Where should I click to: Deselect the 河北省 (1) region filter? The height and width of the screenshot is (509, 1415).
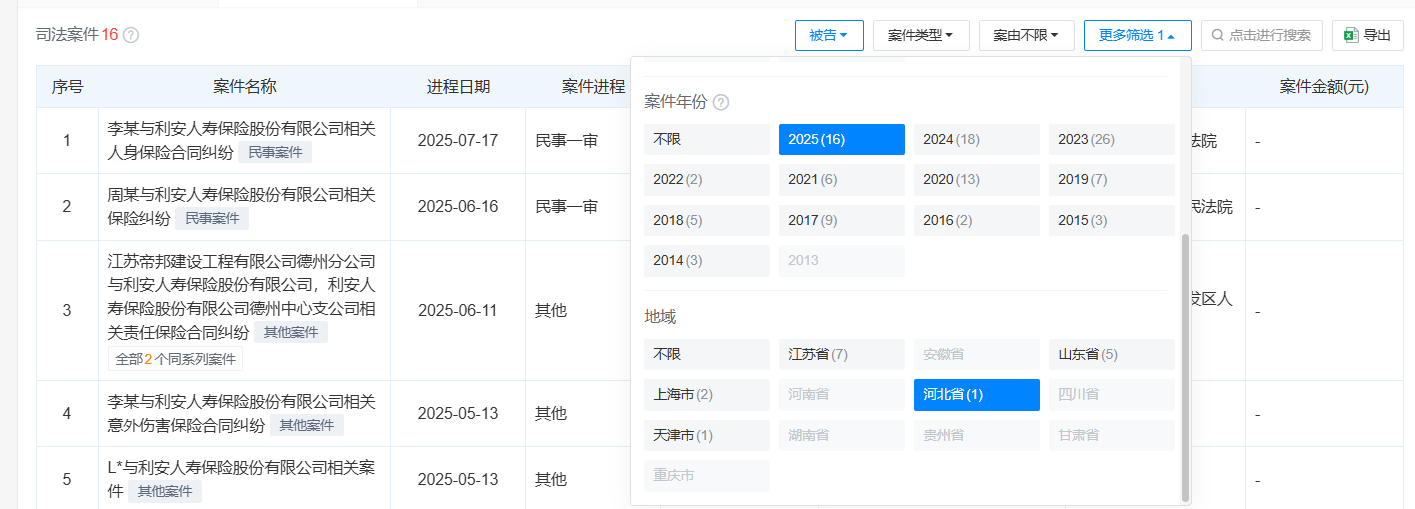(977, 395)
